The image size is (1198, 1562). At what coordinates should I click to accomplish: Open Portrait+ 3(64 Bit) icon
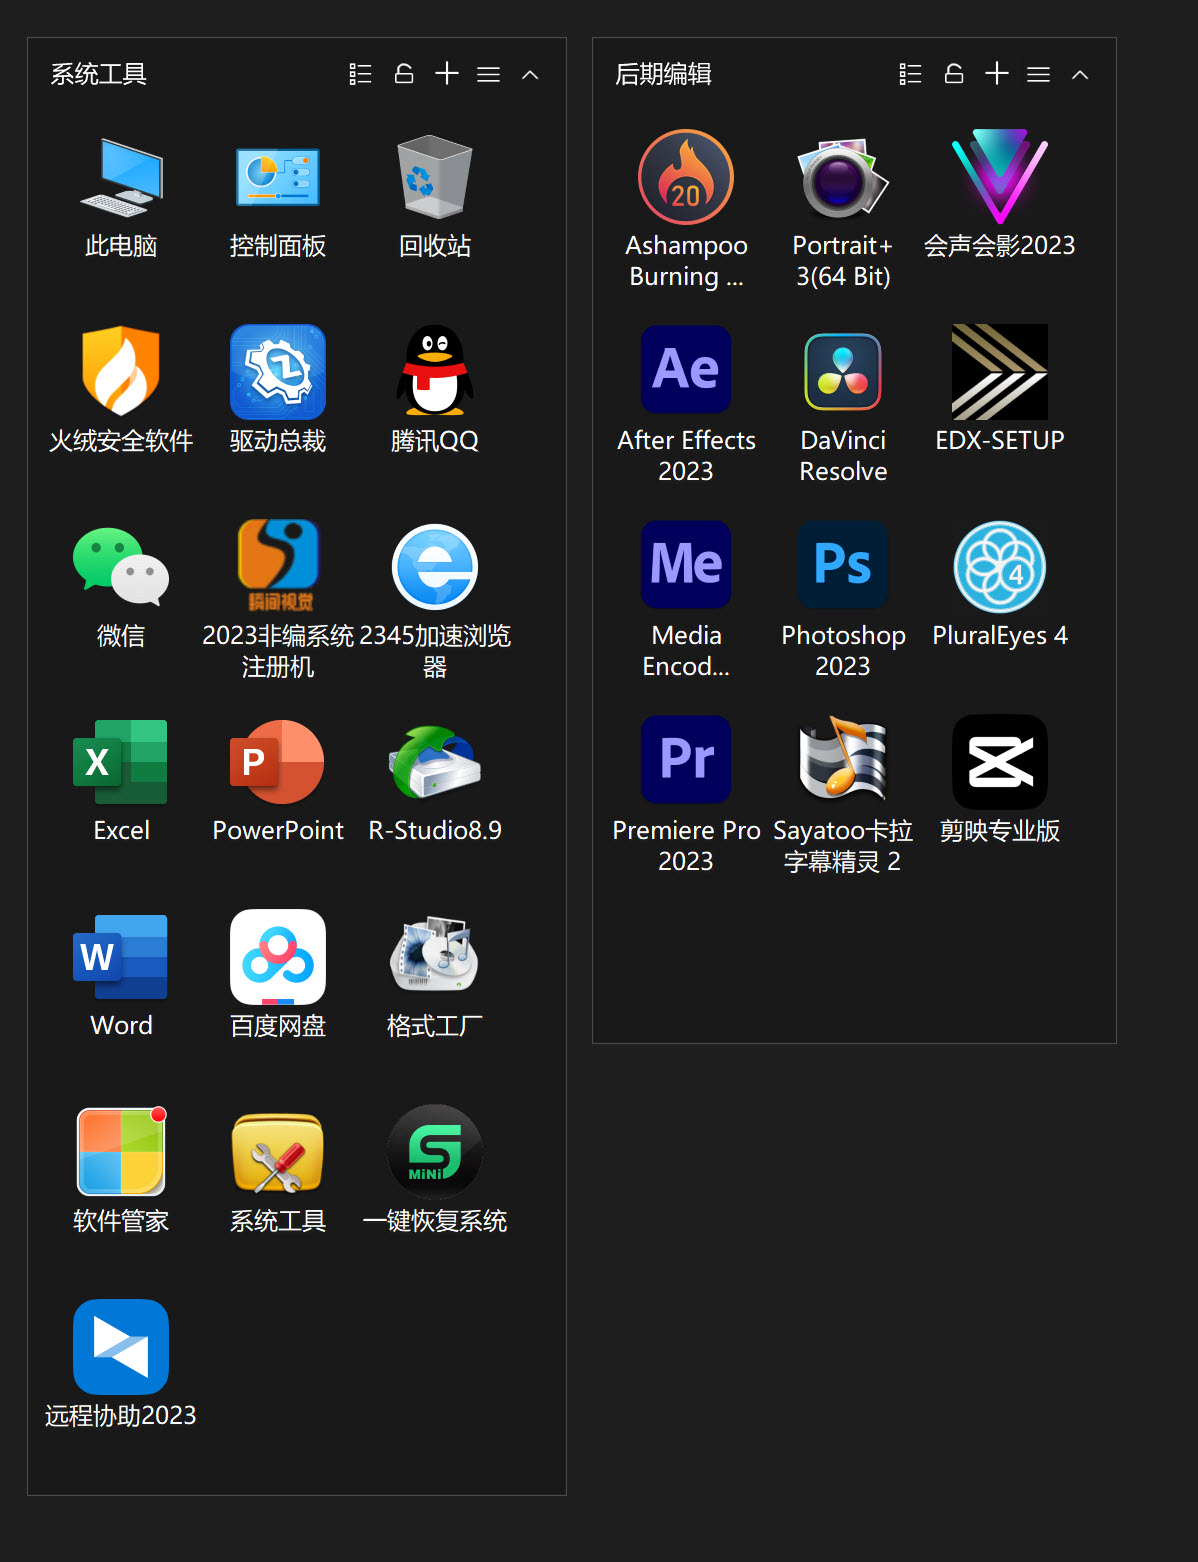click(842, 178)
